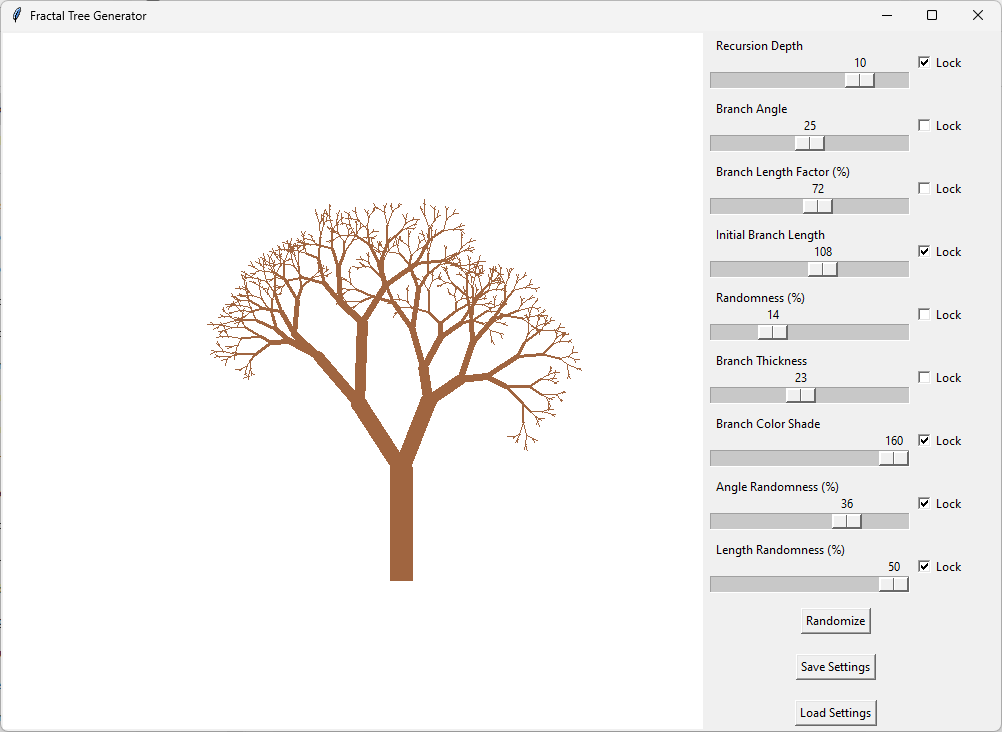
Task: Uncheck Lock next to Angle Randomness
Action: coord(925,502)
